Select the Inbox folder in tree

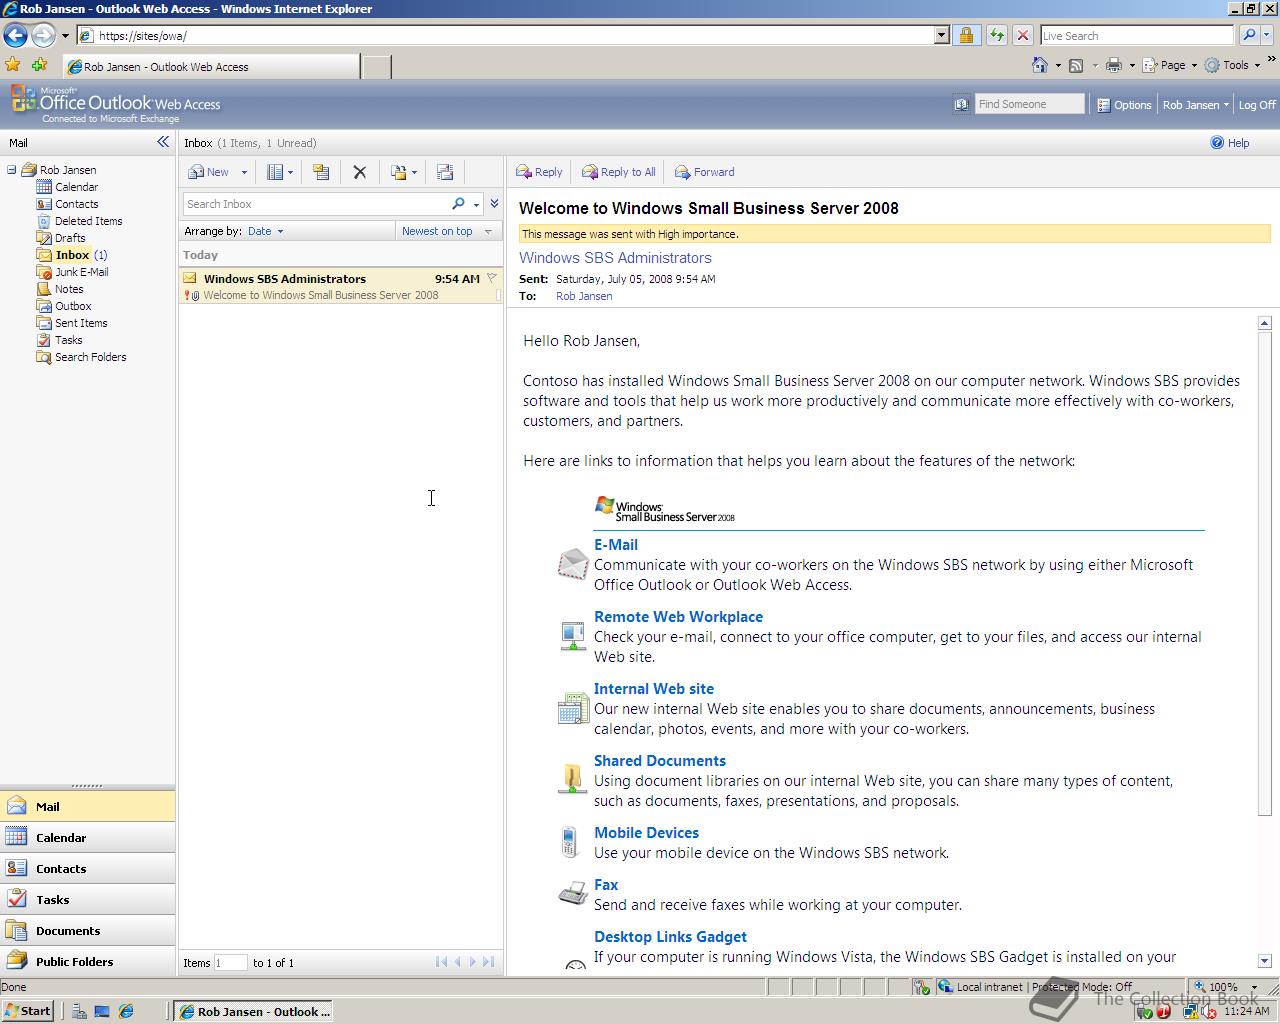pyautogui.click(x=72, y=255)
